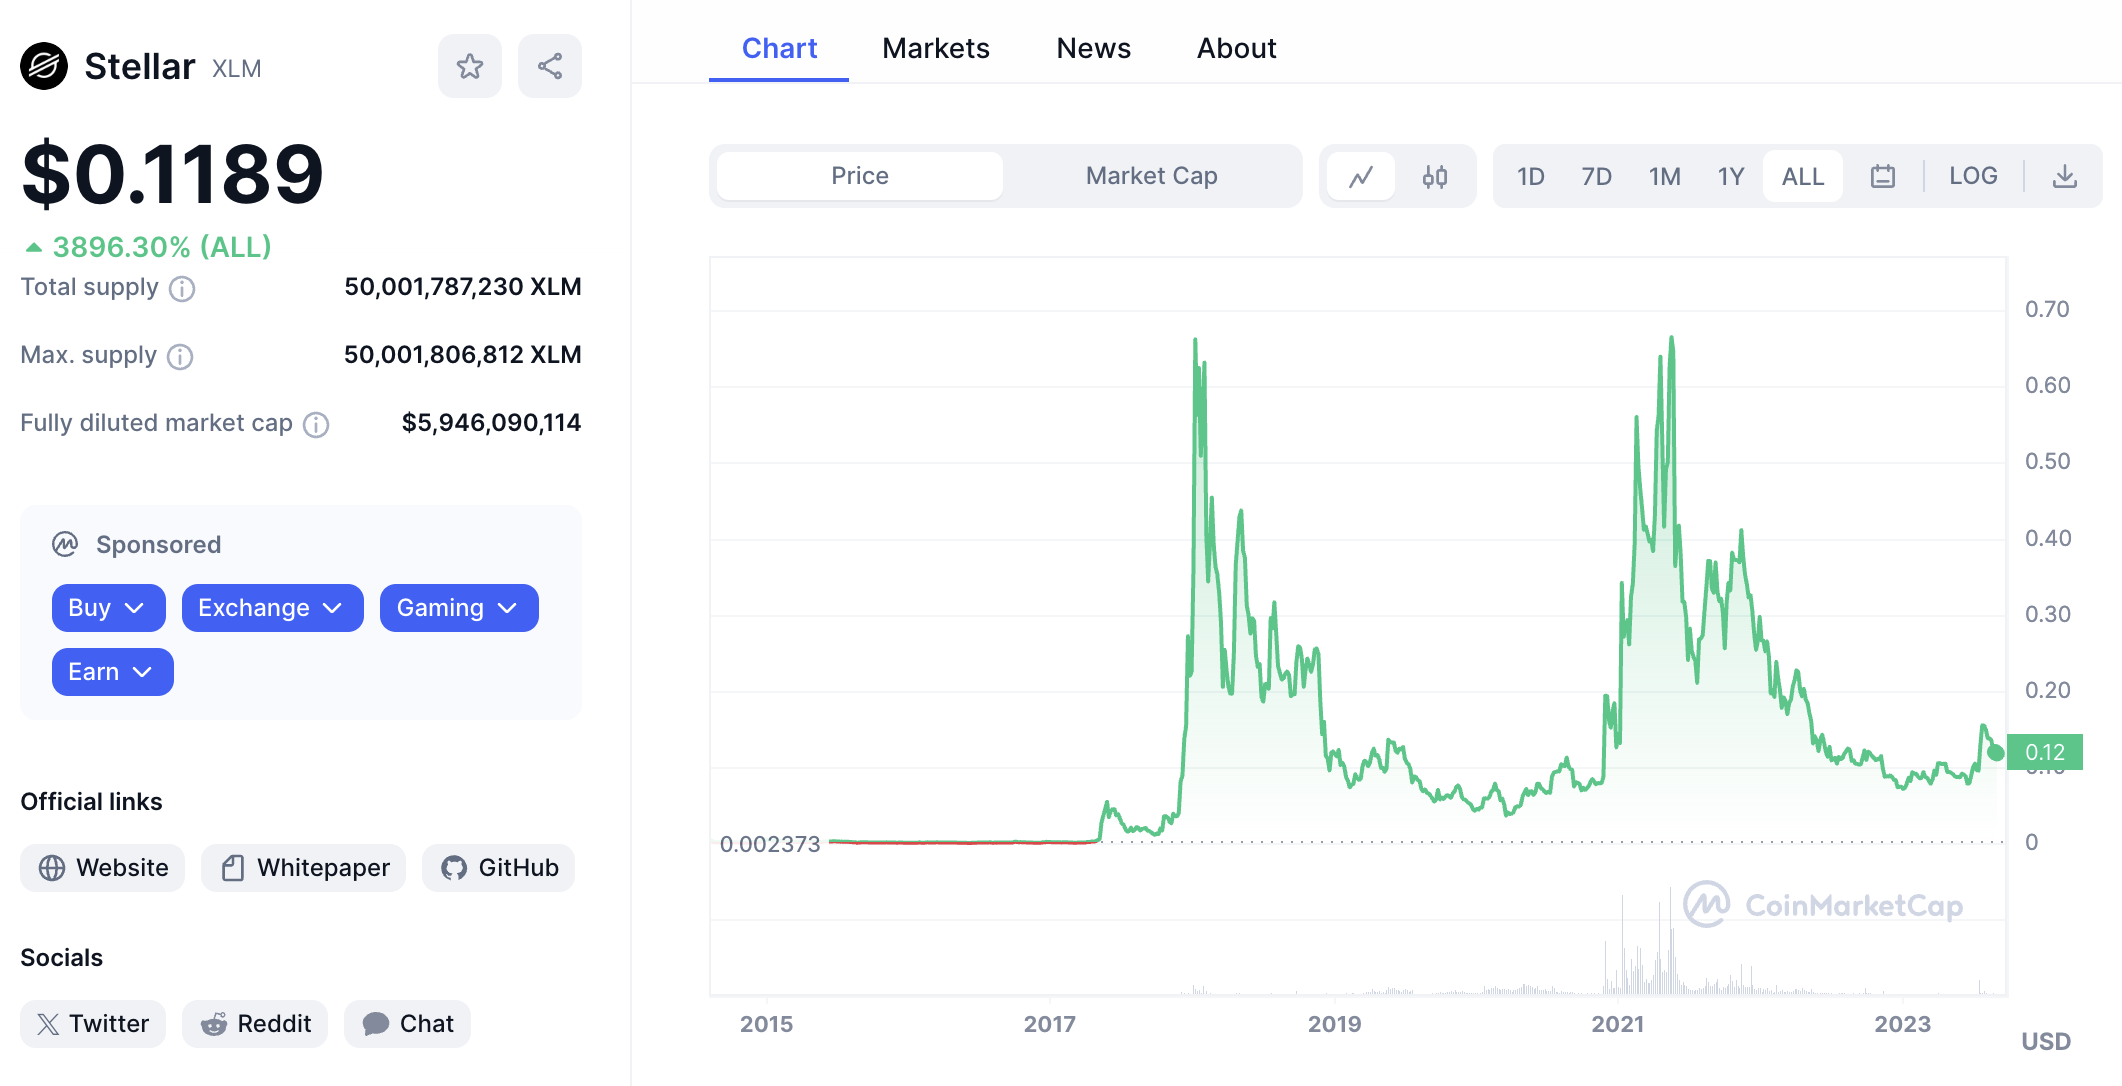Add Stellar to watchlist with star icon
Image resolution: width=2122 pixels, height=1086 pixels.
point(470,67)
